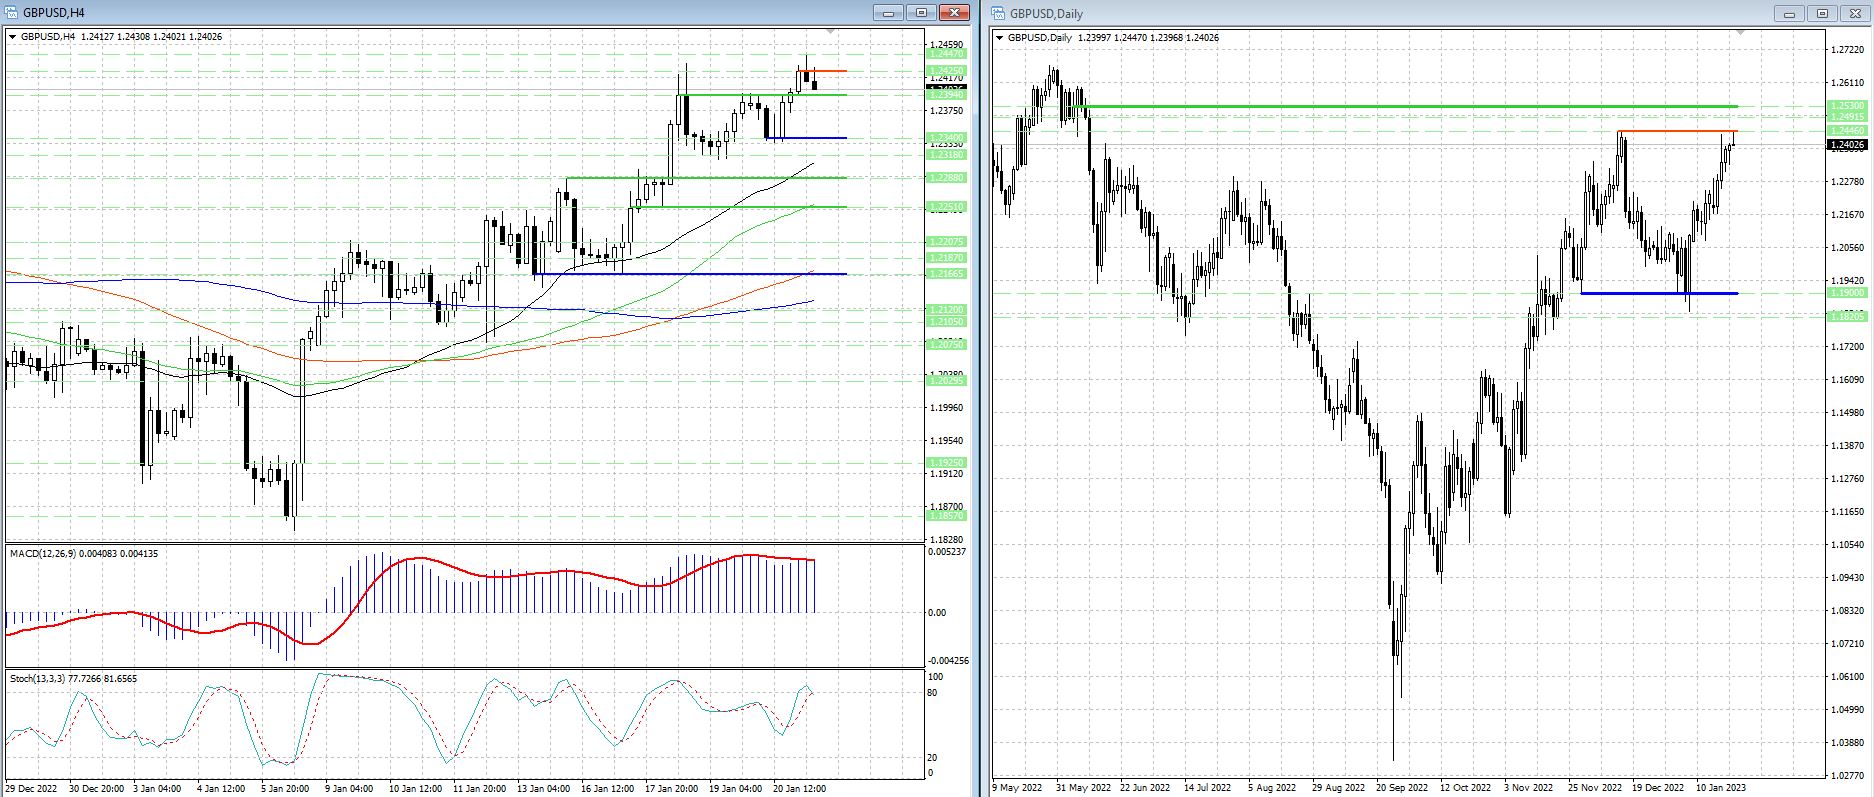
Task: Close the GBPUSD,H4 chart window
Action: tap(954, 13)
